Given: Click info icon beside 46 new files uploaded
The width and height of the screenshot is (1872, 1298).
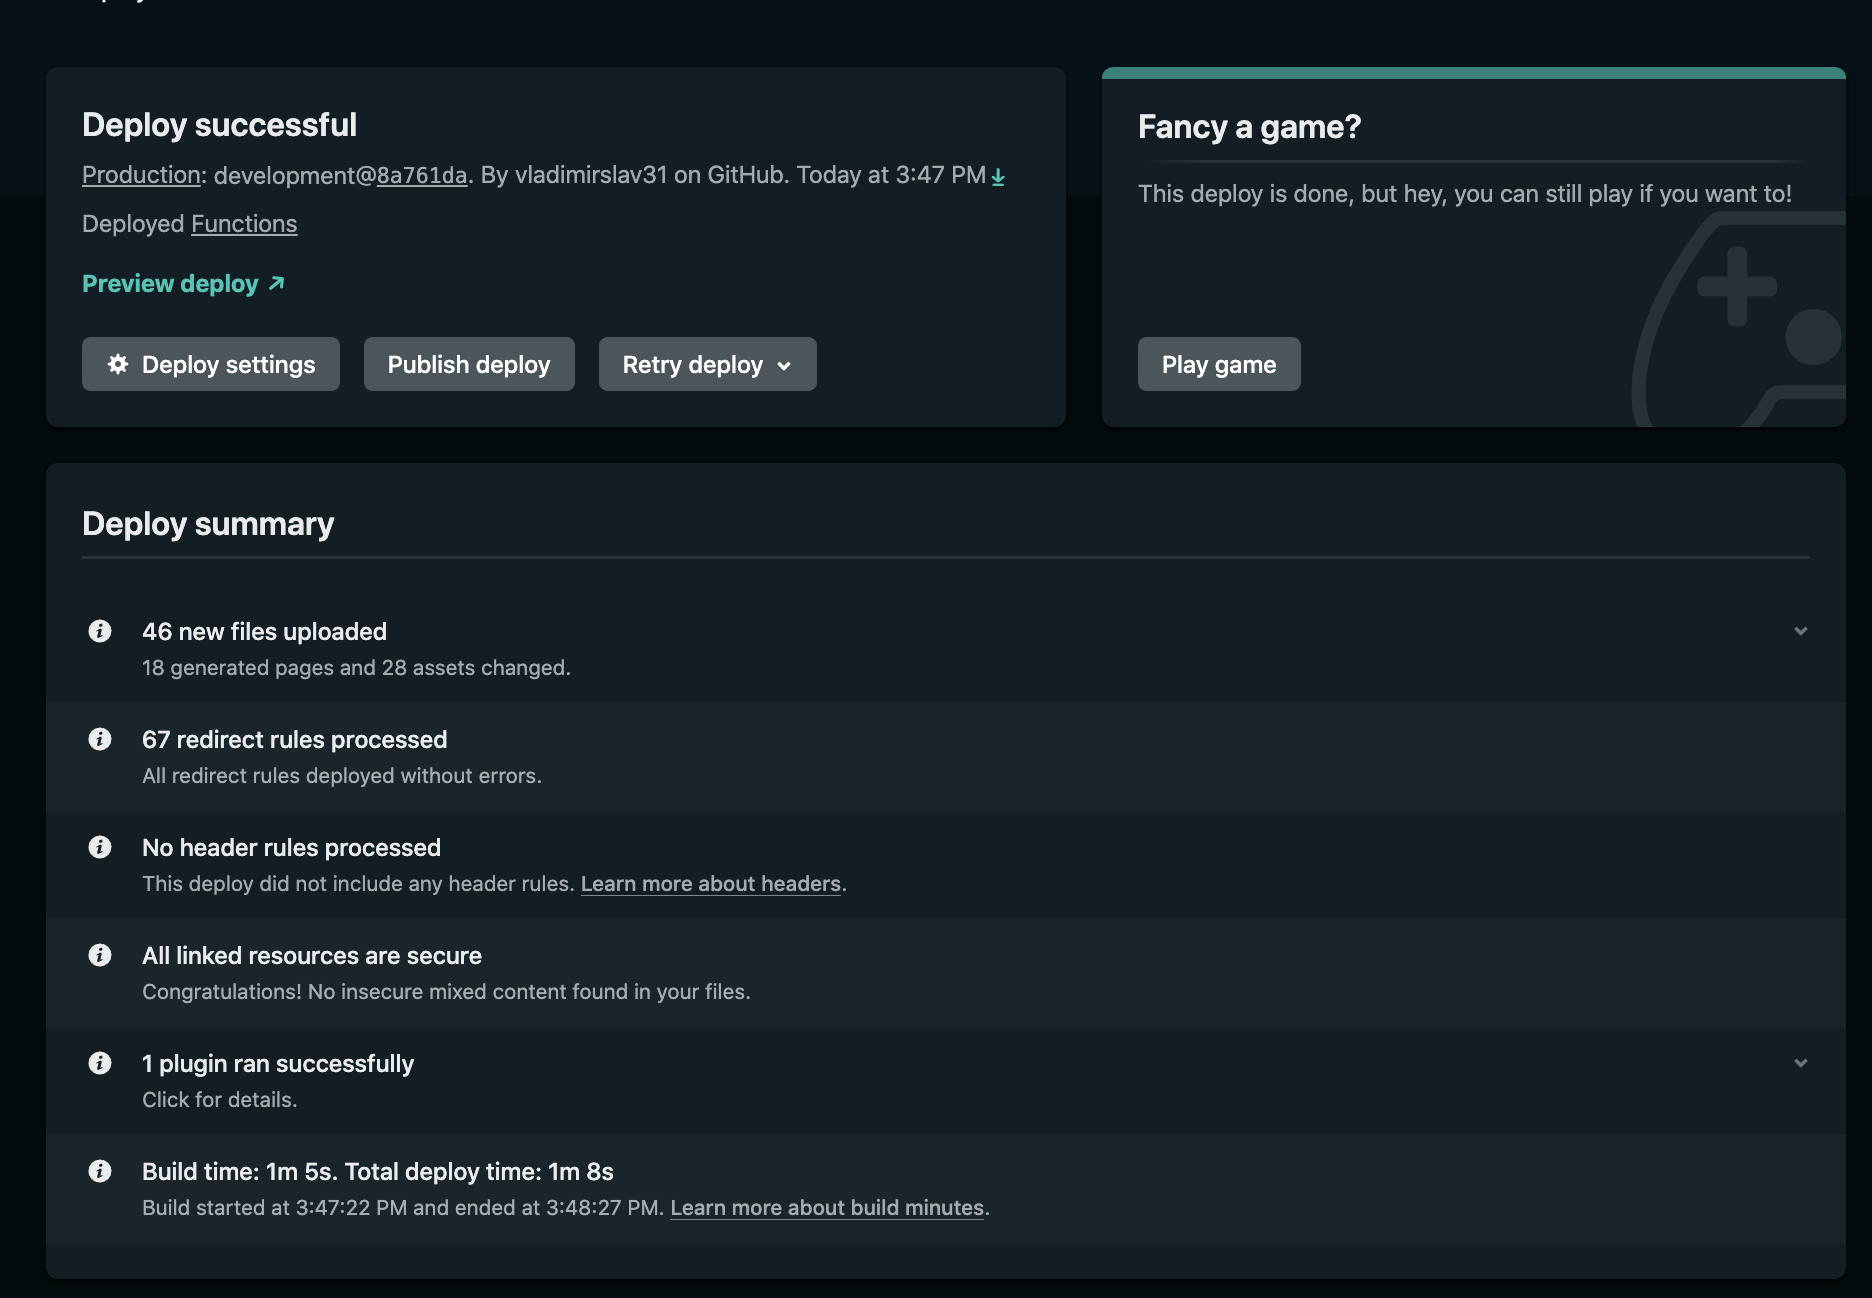Looking at the screenshot, I should pyautogui.click(x=100, y=631).
